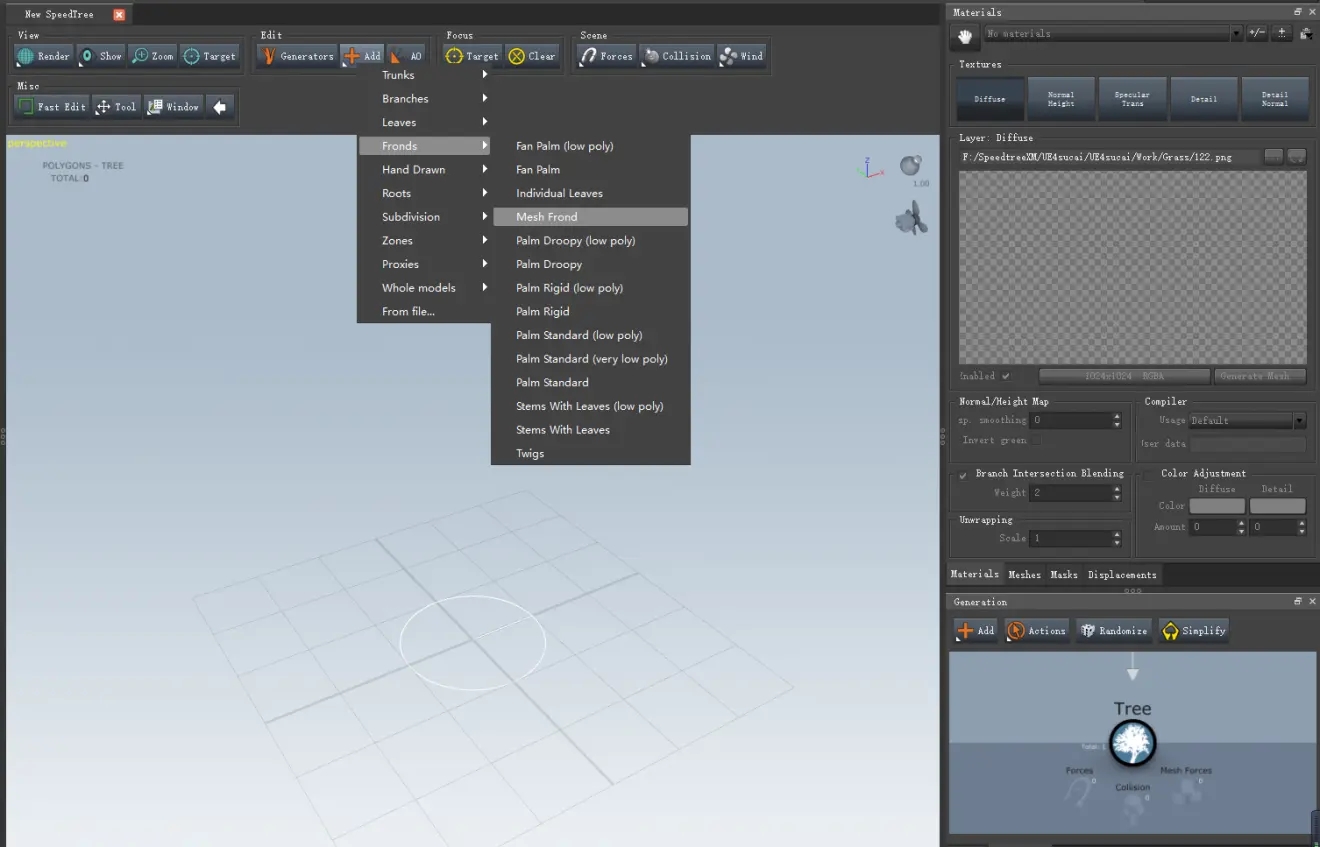Float the Generation panel
Image resolution: width=1320 pixels, height=847 pixels.
(1298, 602)
